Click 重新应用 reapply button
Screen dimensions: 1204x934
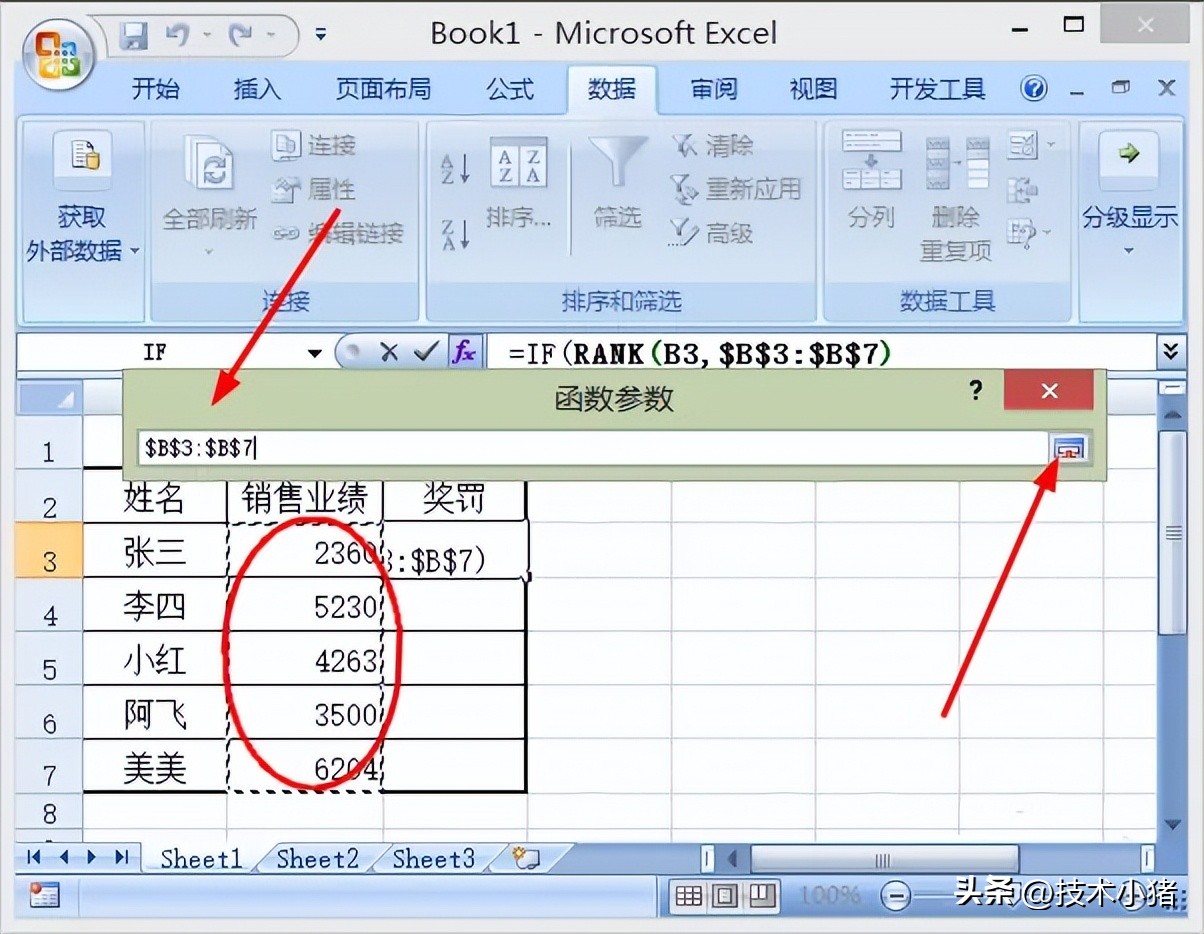coord(735,189)
